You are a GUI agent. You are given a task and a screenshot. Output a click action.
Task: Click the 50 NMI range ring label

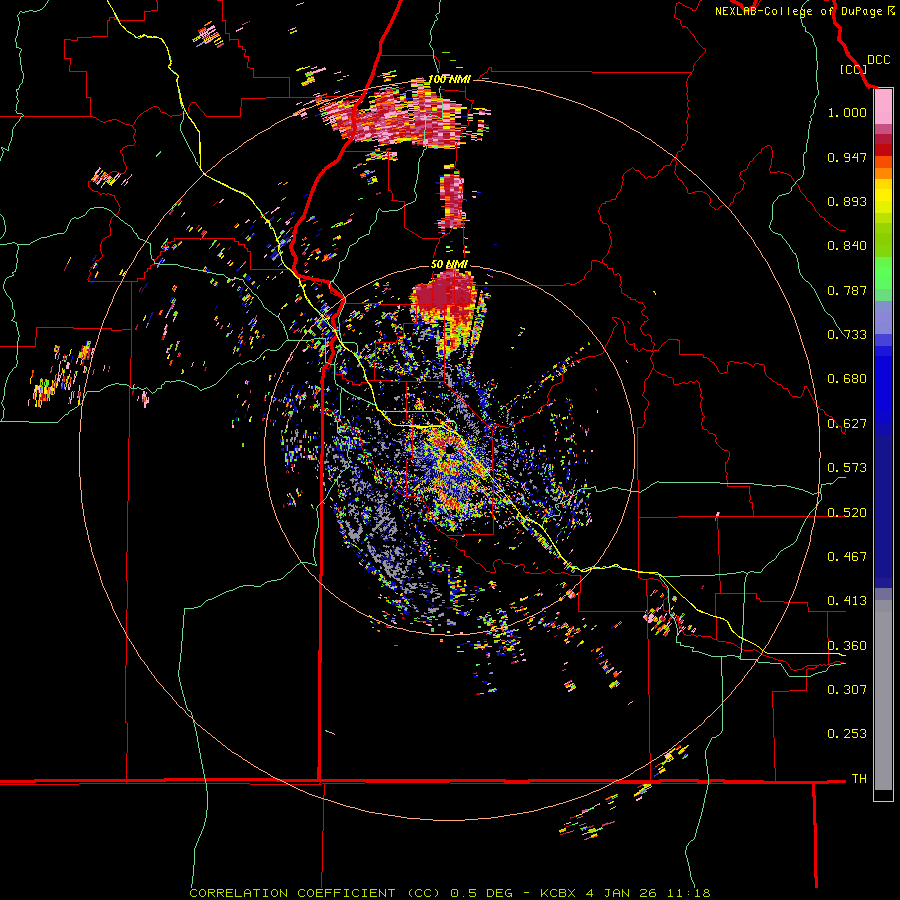point(449,265)
